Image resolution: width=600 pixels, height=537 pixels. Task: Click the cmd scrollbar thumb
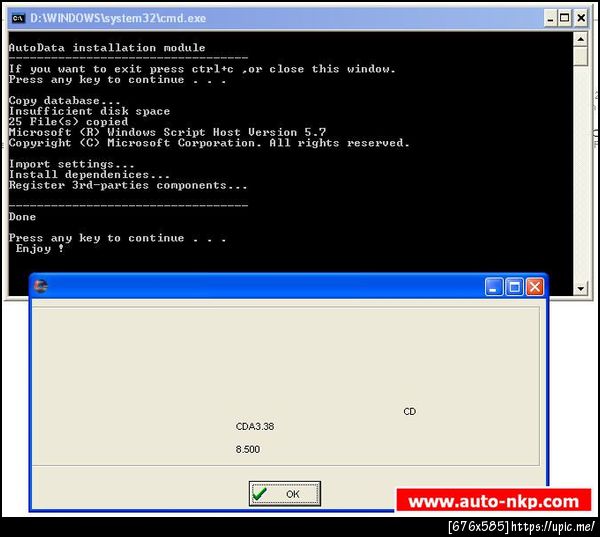click(x=580, y=56)
